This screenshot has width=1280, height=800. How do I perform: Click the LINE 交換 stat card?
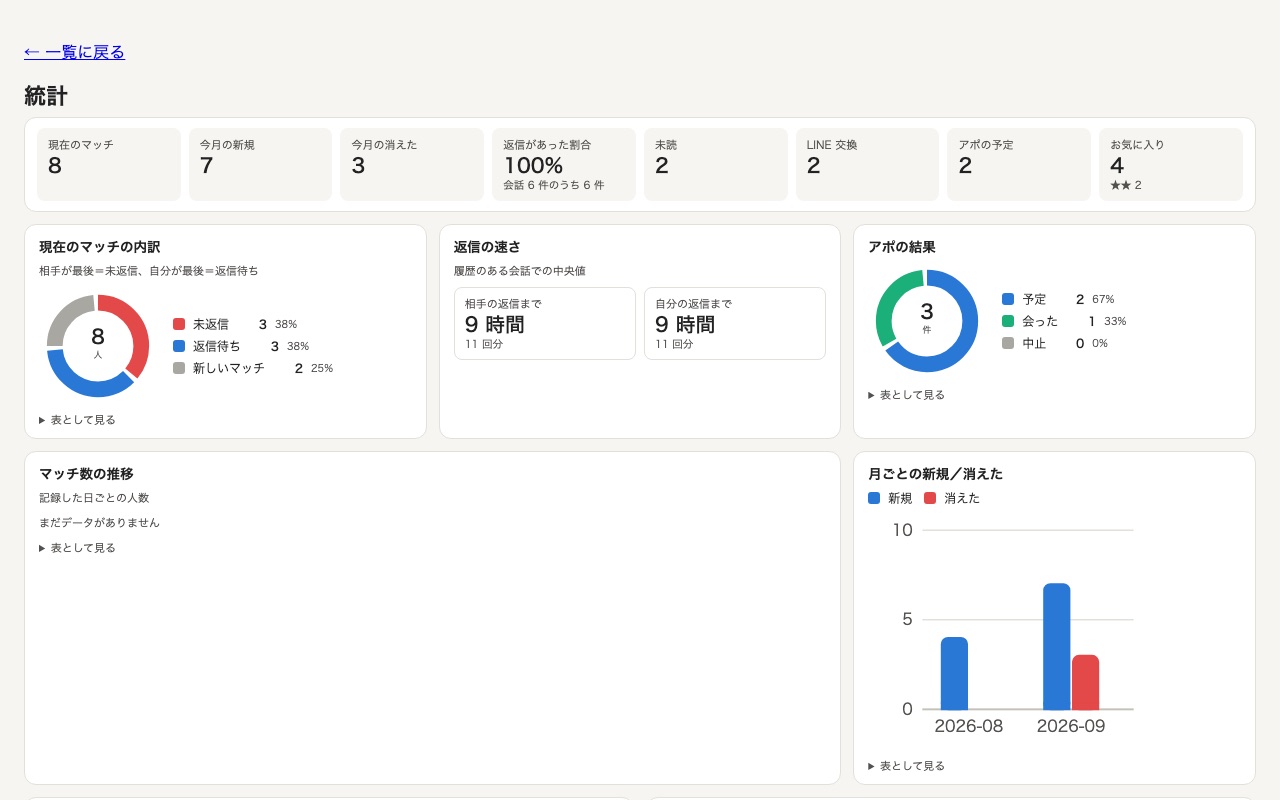coord(867,164)
